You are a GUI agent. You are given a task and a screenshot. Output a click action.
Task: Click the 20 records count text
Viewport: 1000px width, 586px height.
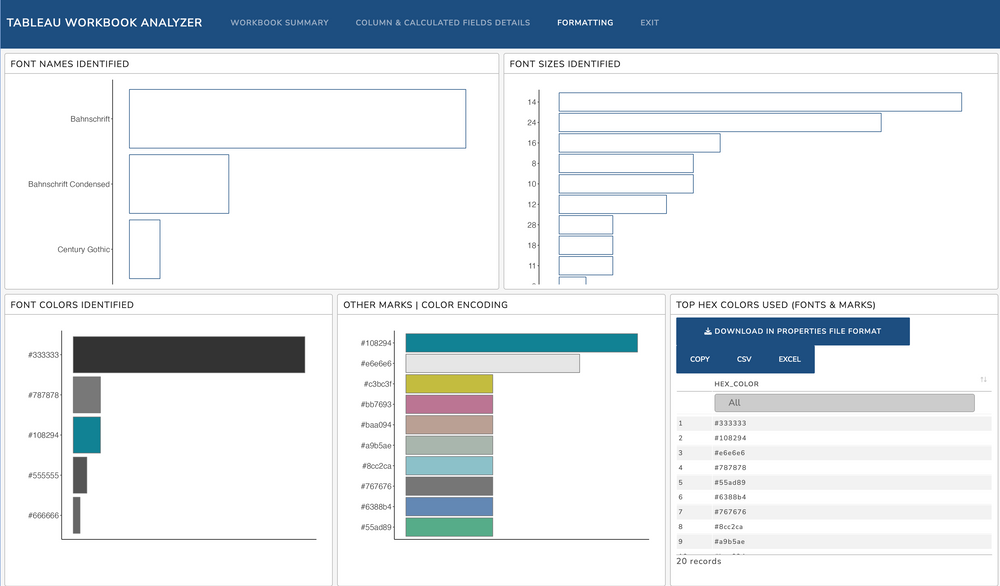coord(698,561)
